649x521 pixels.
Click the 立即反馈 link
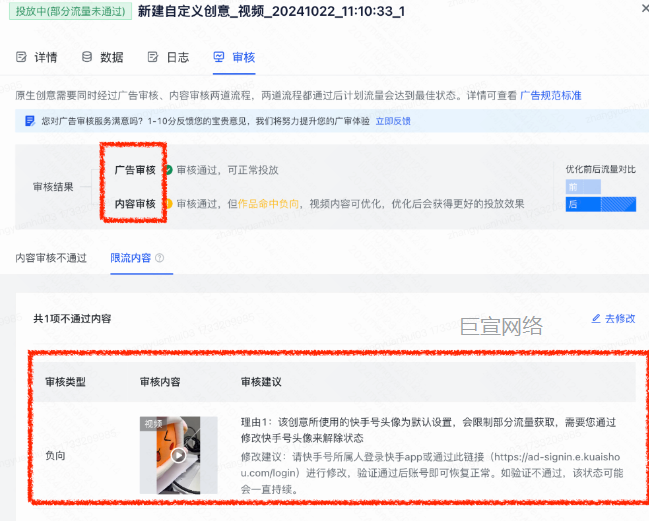393,121
